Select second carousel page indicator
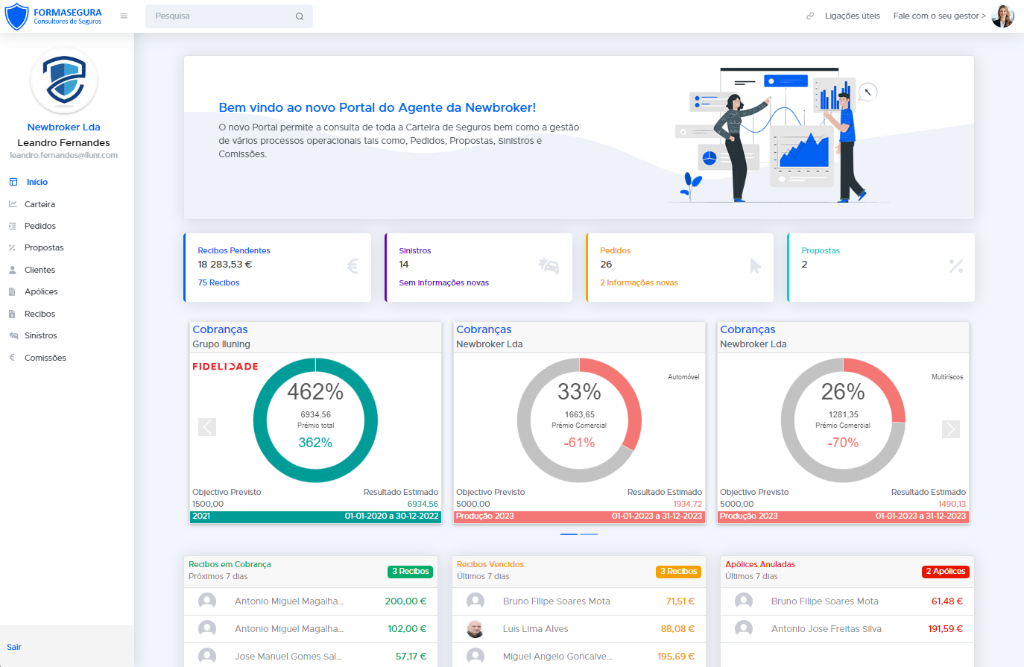 [x=589, y=534]
